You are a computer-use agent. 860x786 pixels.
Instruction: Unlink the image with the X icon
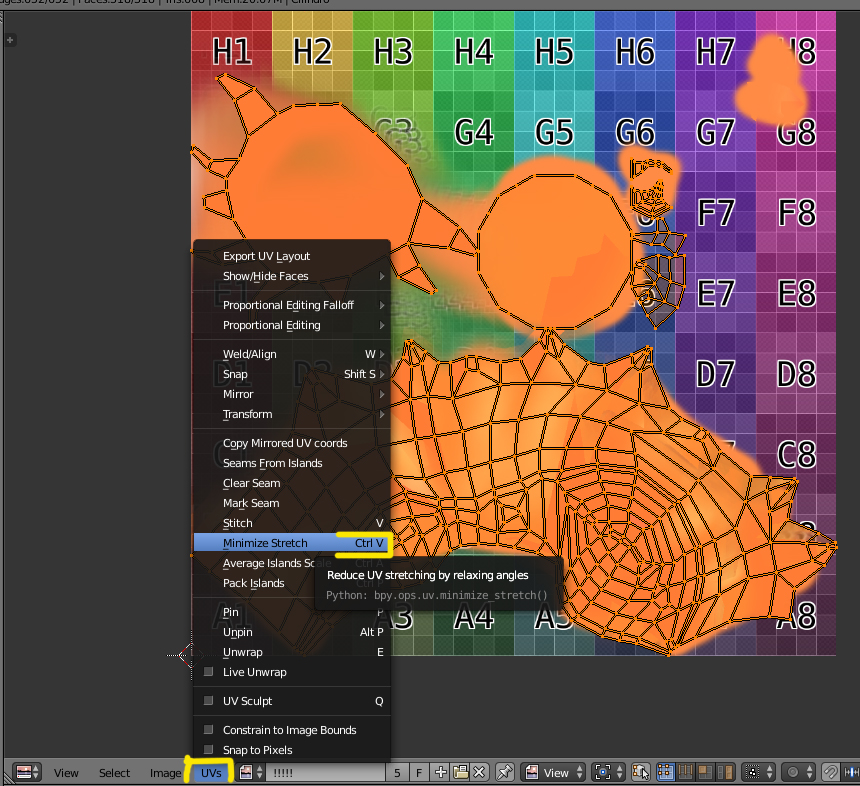pyautogui.click(x=480, y=772)
